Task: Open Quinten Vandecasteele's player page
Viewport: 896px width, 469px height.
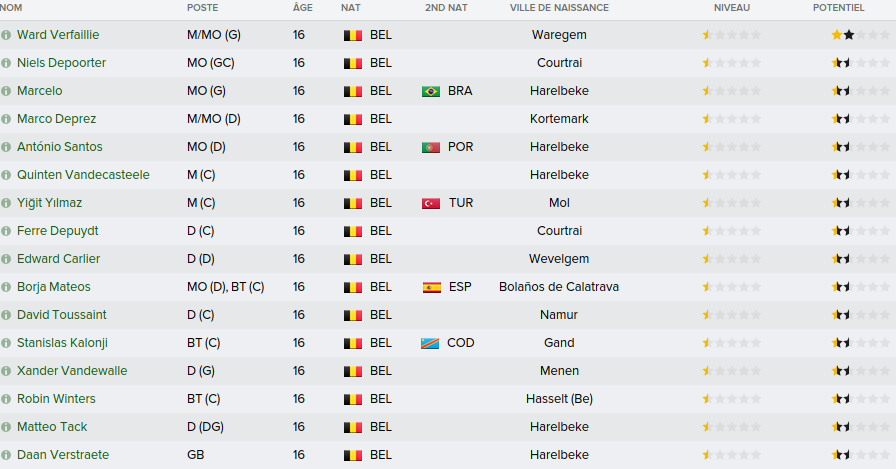Action: click(83, 175)
